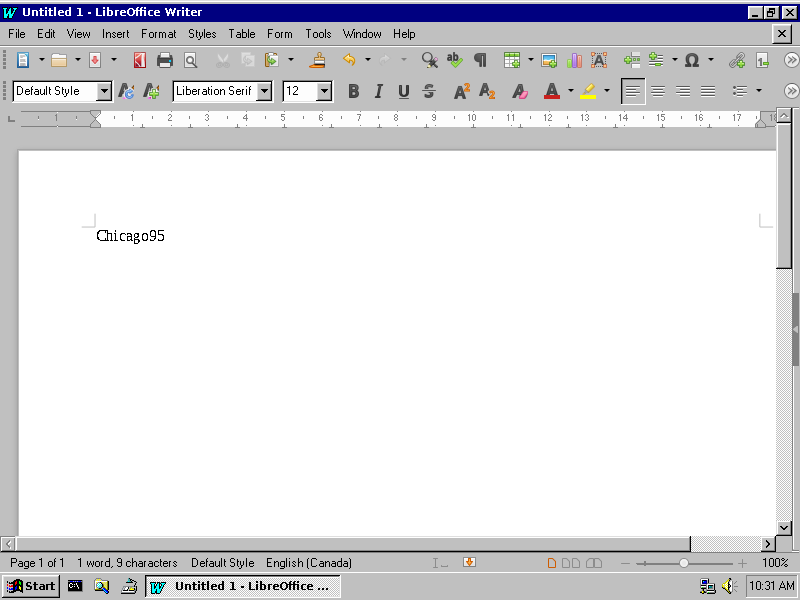Toggle Underline formatting
This screenshot has height=600, width=800.
coord(404,91)
